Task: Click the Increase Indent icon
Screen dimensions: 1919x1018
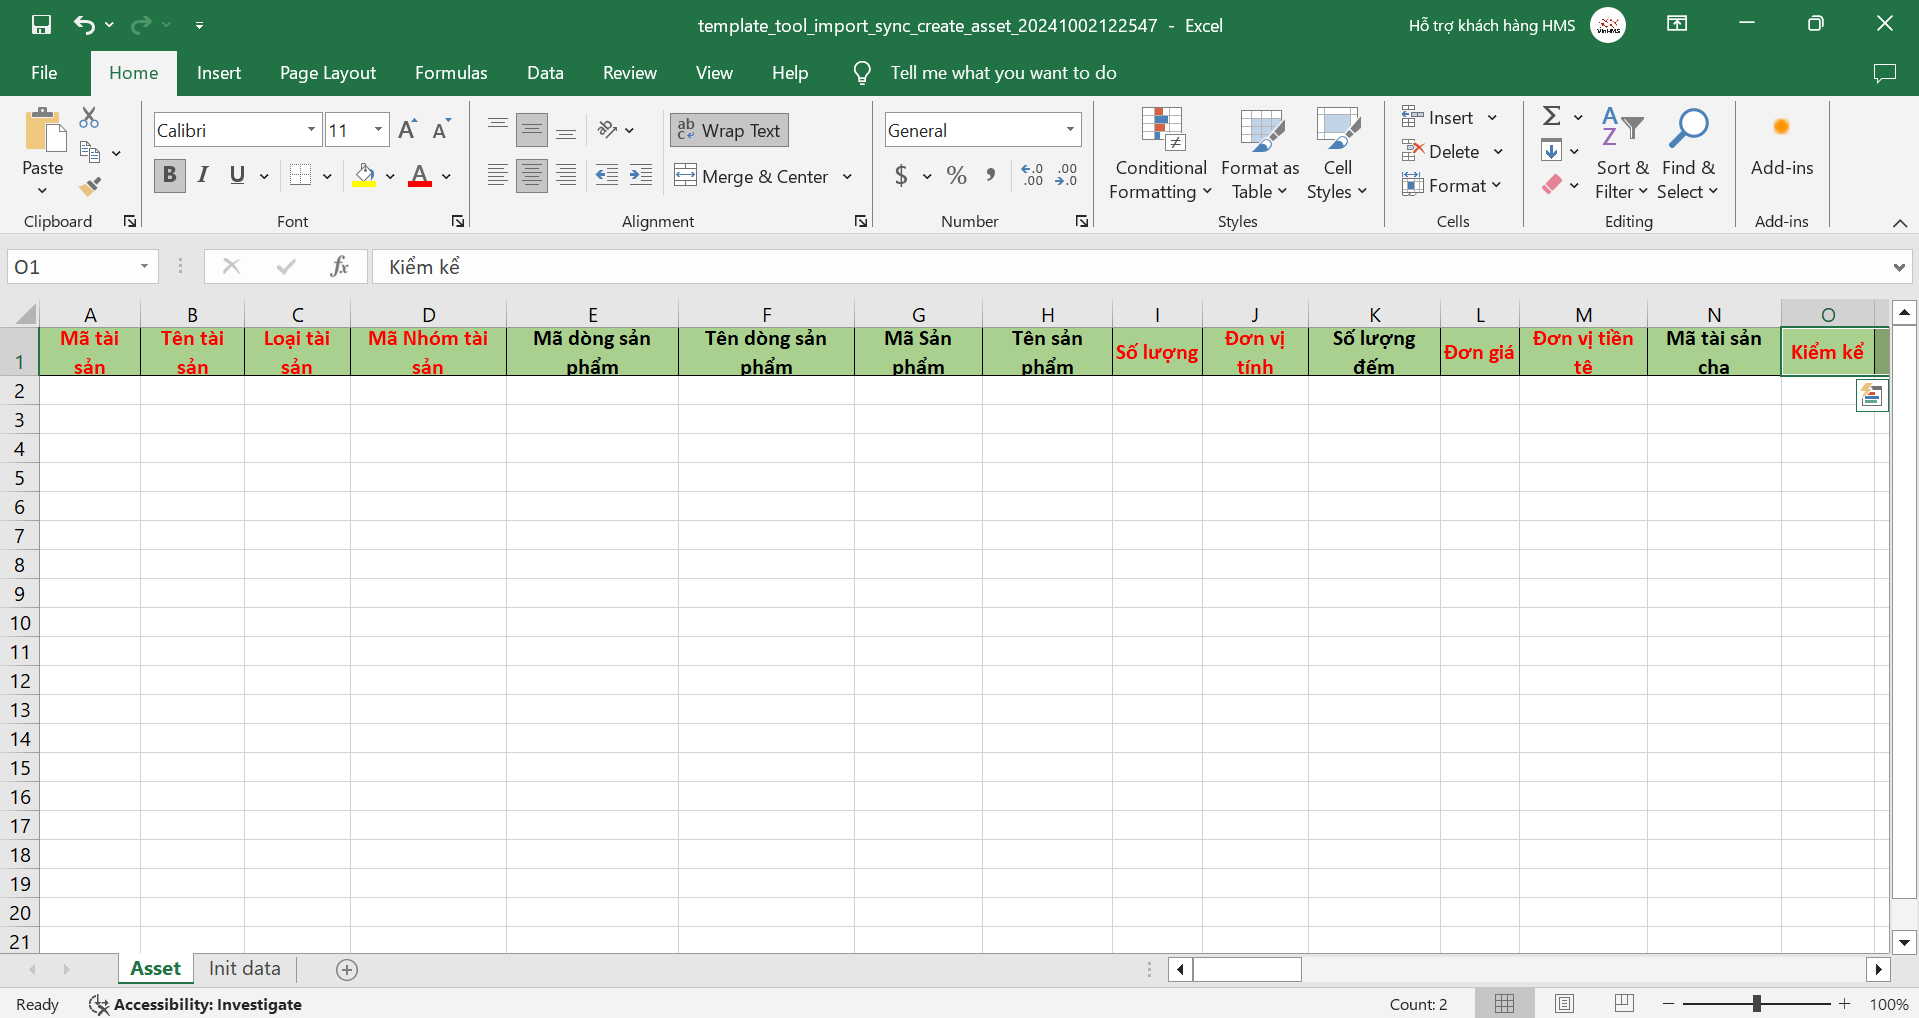Action: 641,176
